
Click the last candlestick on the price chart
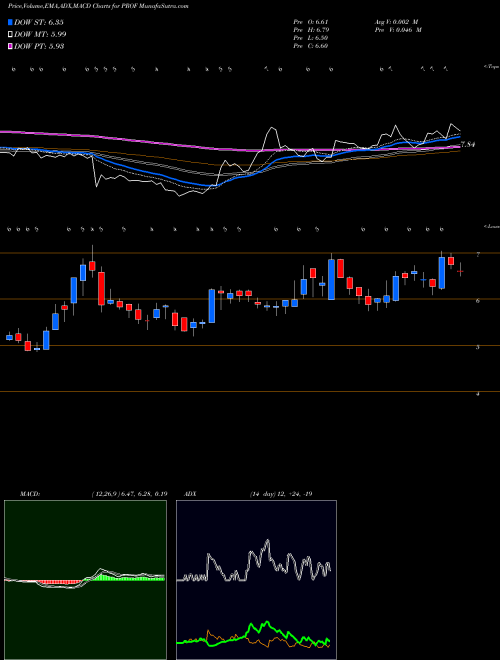click(460, 270)
